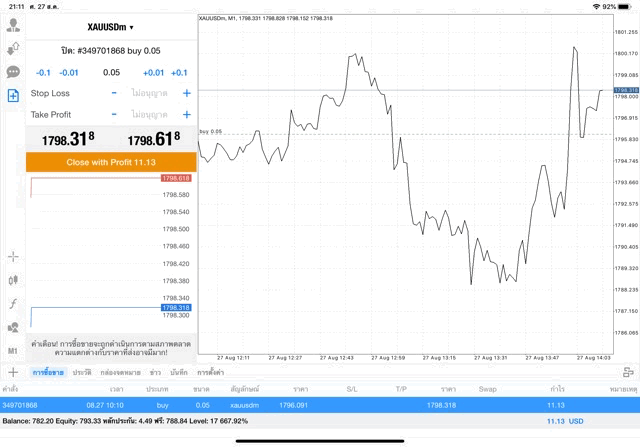Screen dimensions: 640x447
Task: Open the indicators f icon
Action: tap(13, 303)
